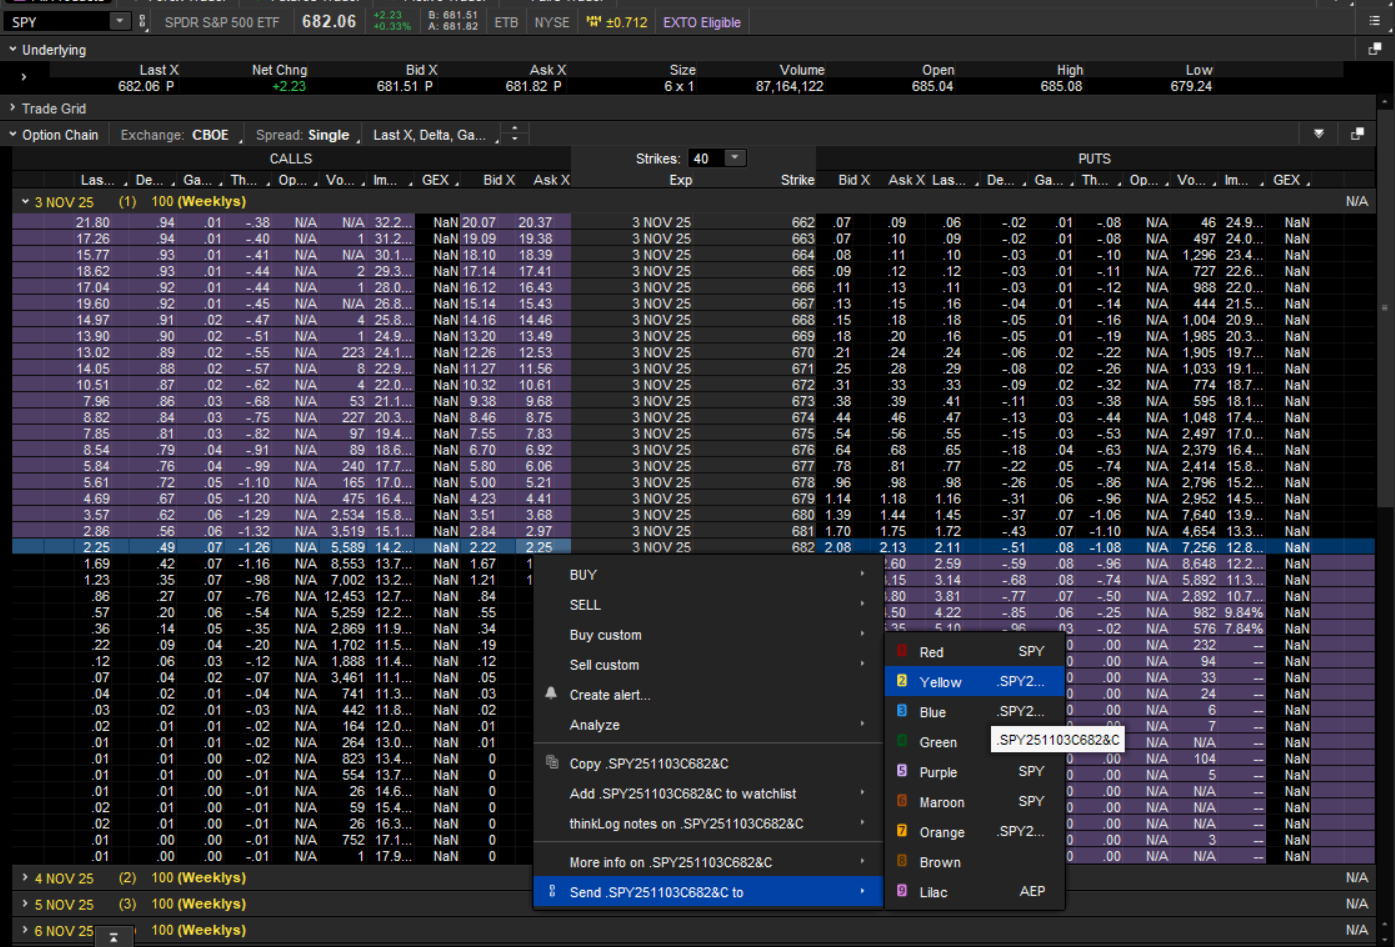The width and height of the screenshot is (1395, 947).
Task: Open the Spread: Single dropdown
Action: [x=308, y=135]
